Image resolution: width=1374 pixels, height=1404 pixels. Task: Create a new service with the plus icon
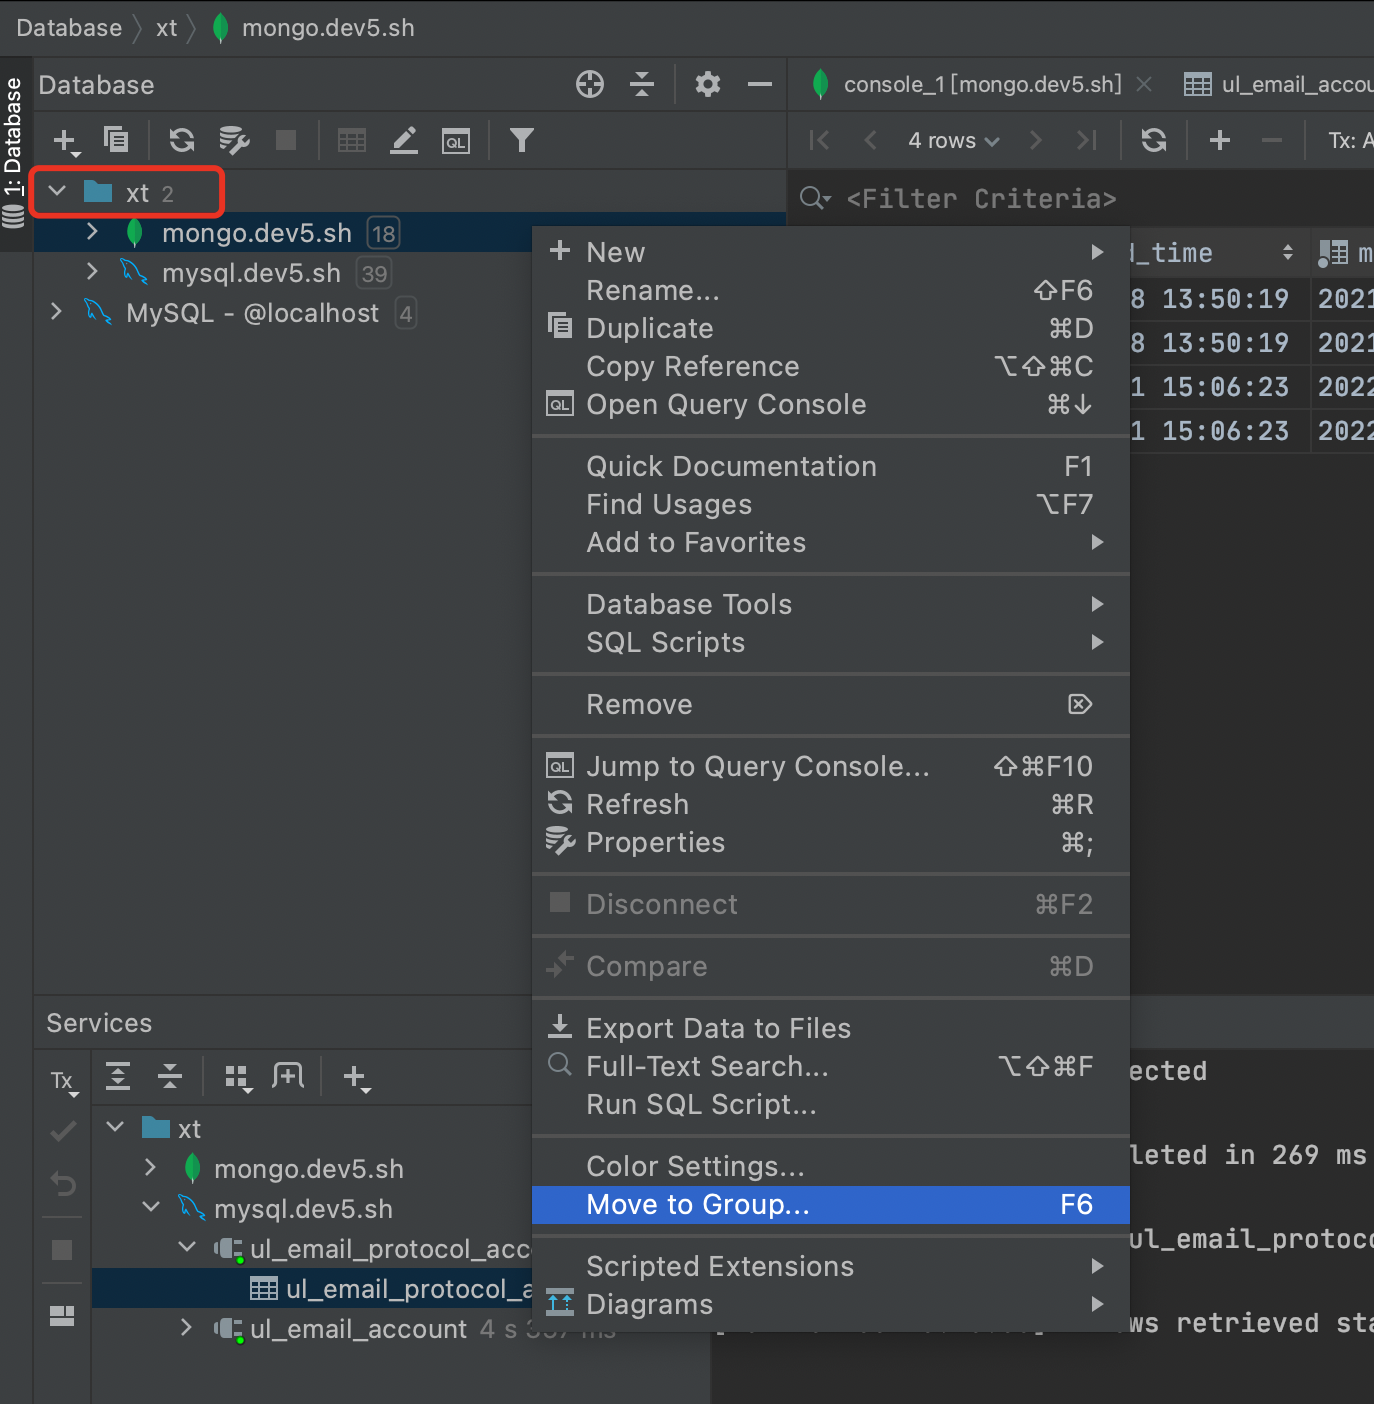[x=357, y=1077]
